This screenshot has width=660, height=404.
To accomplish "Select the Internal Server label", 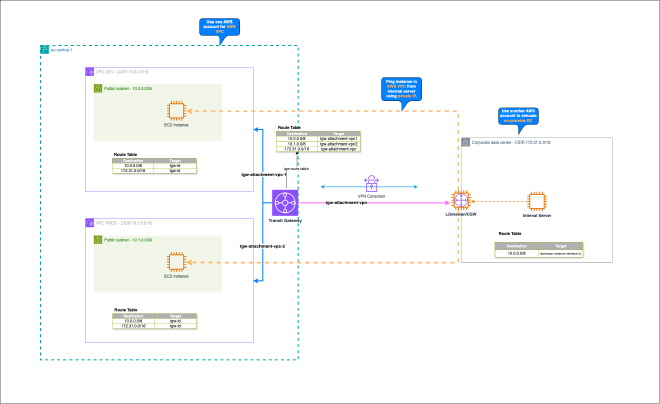I will pos(537,215).
